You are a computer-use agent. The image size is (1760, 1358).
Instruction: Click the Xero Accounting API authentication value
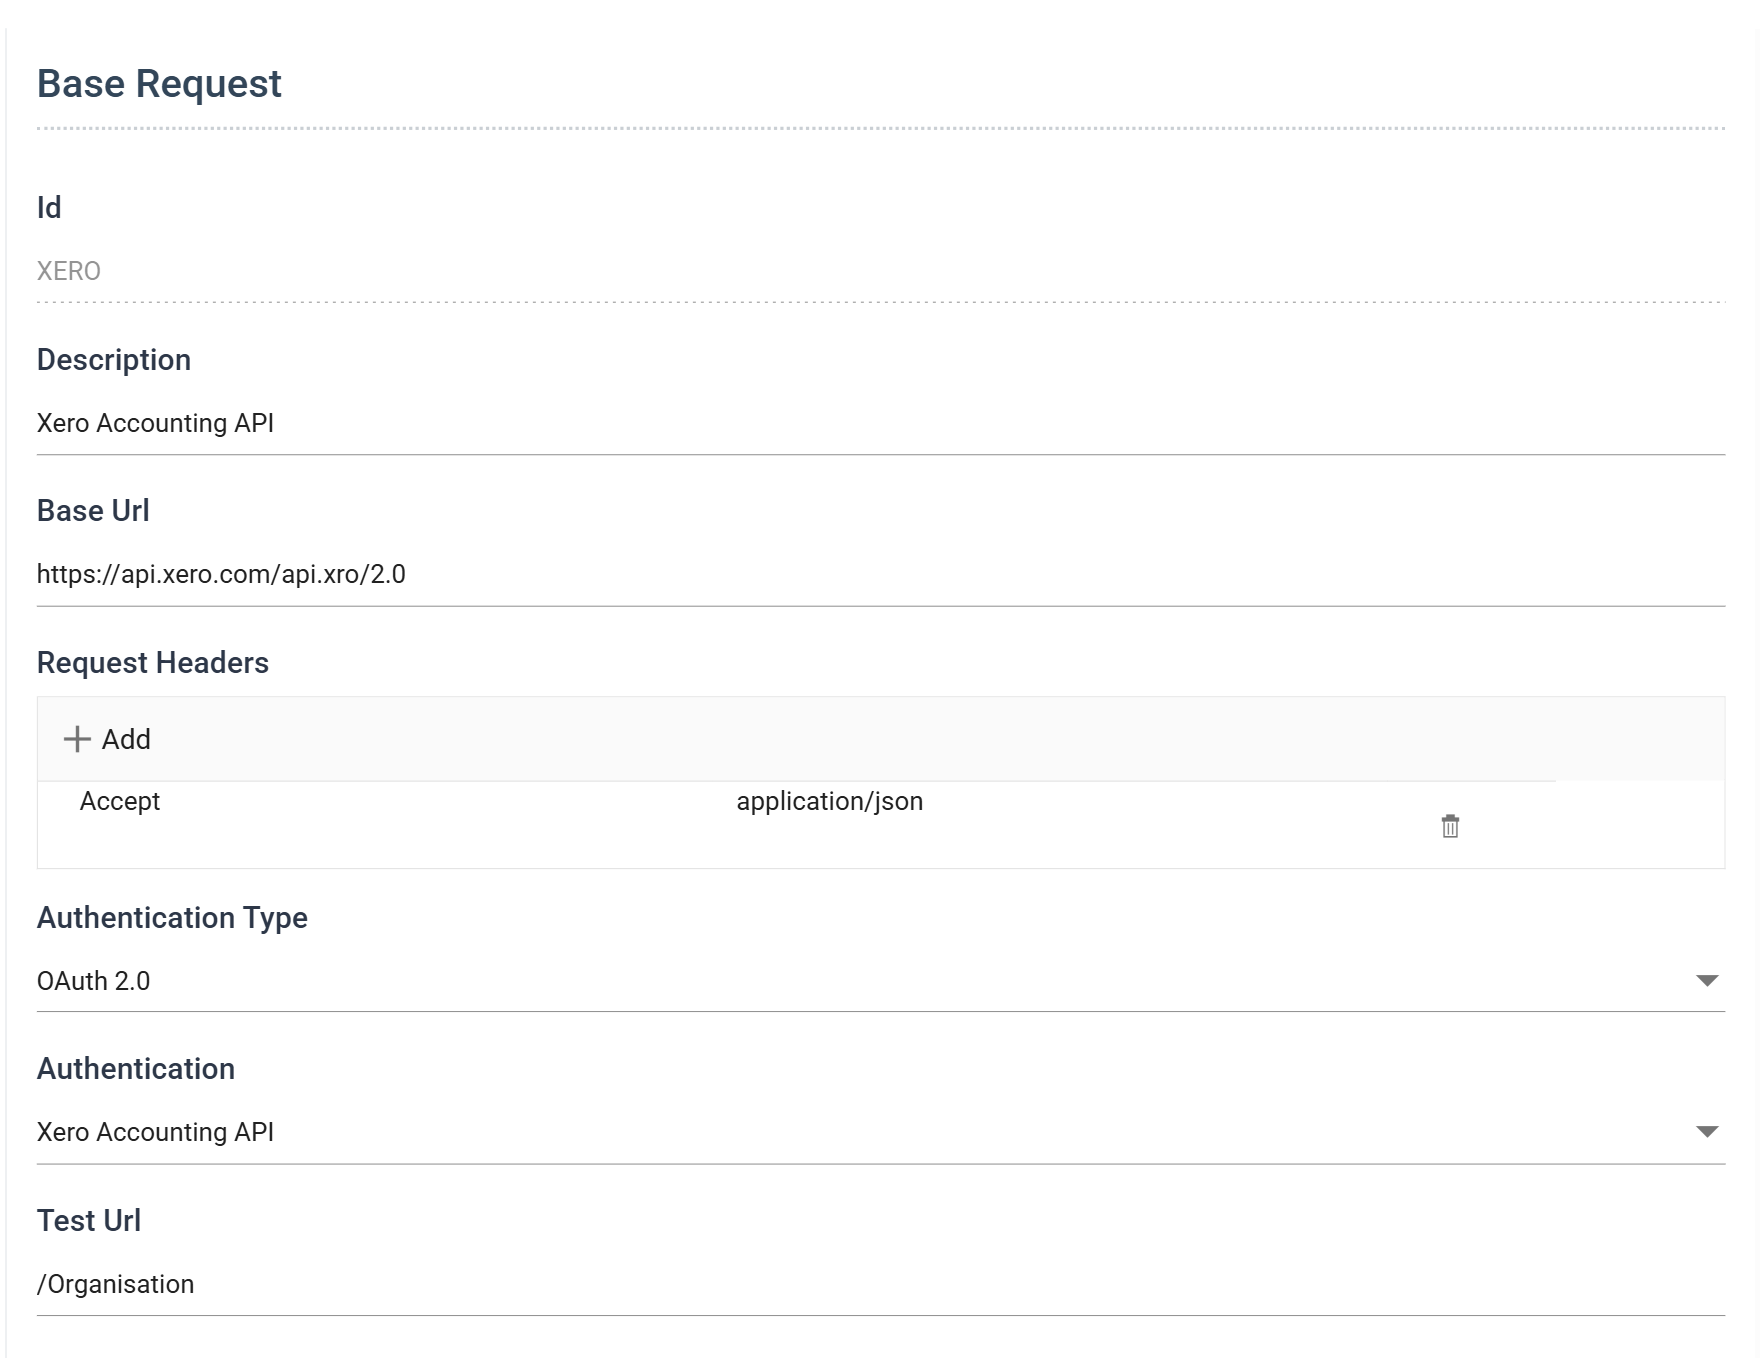point(155,1132)
